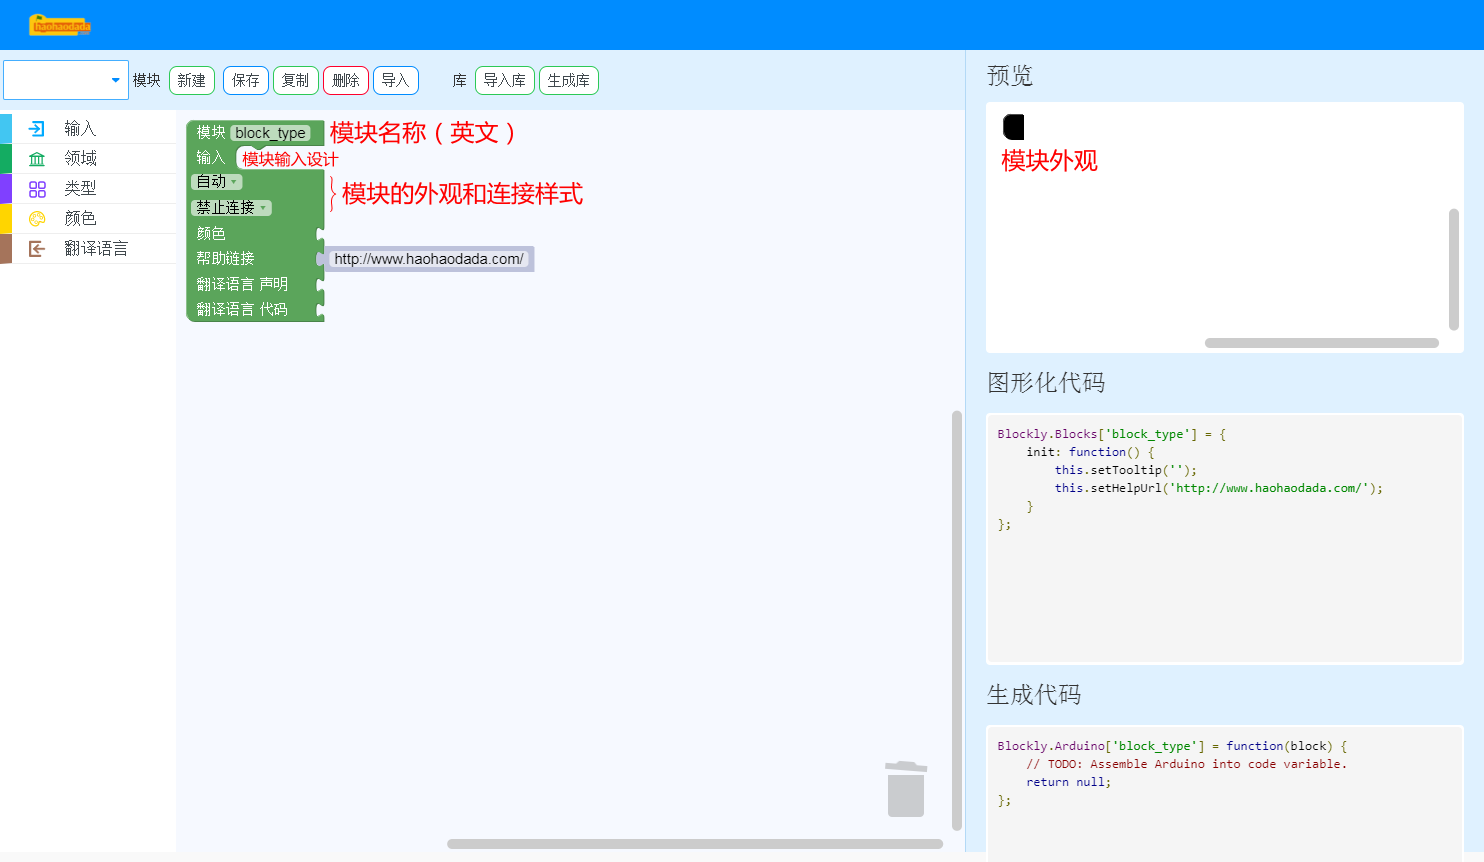Screen dimensions: 1484x862
Task: Click the help URL text field
Action: tap(429, 259)
